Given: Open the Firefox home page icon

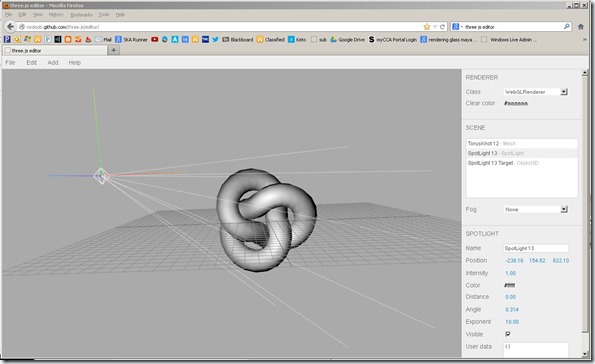Looking at the screenshot, I should click(581, 27).
